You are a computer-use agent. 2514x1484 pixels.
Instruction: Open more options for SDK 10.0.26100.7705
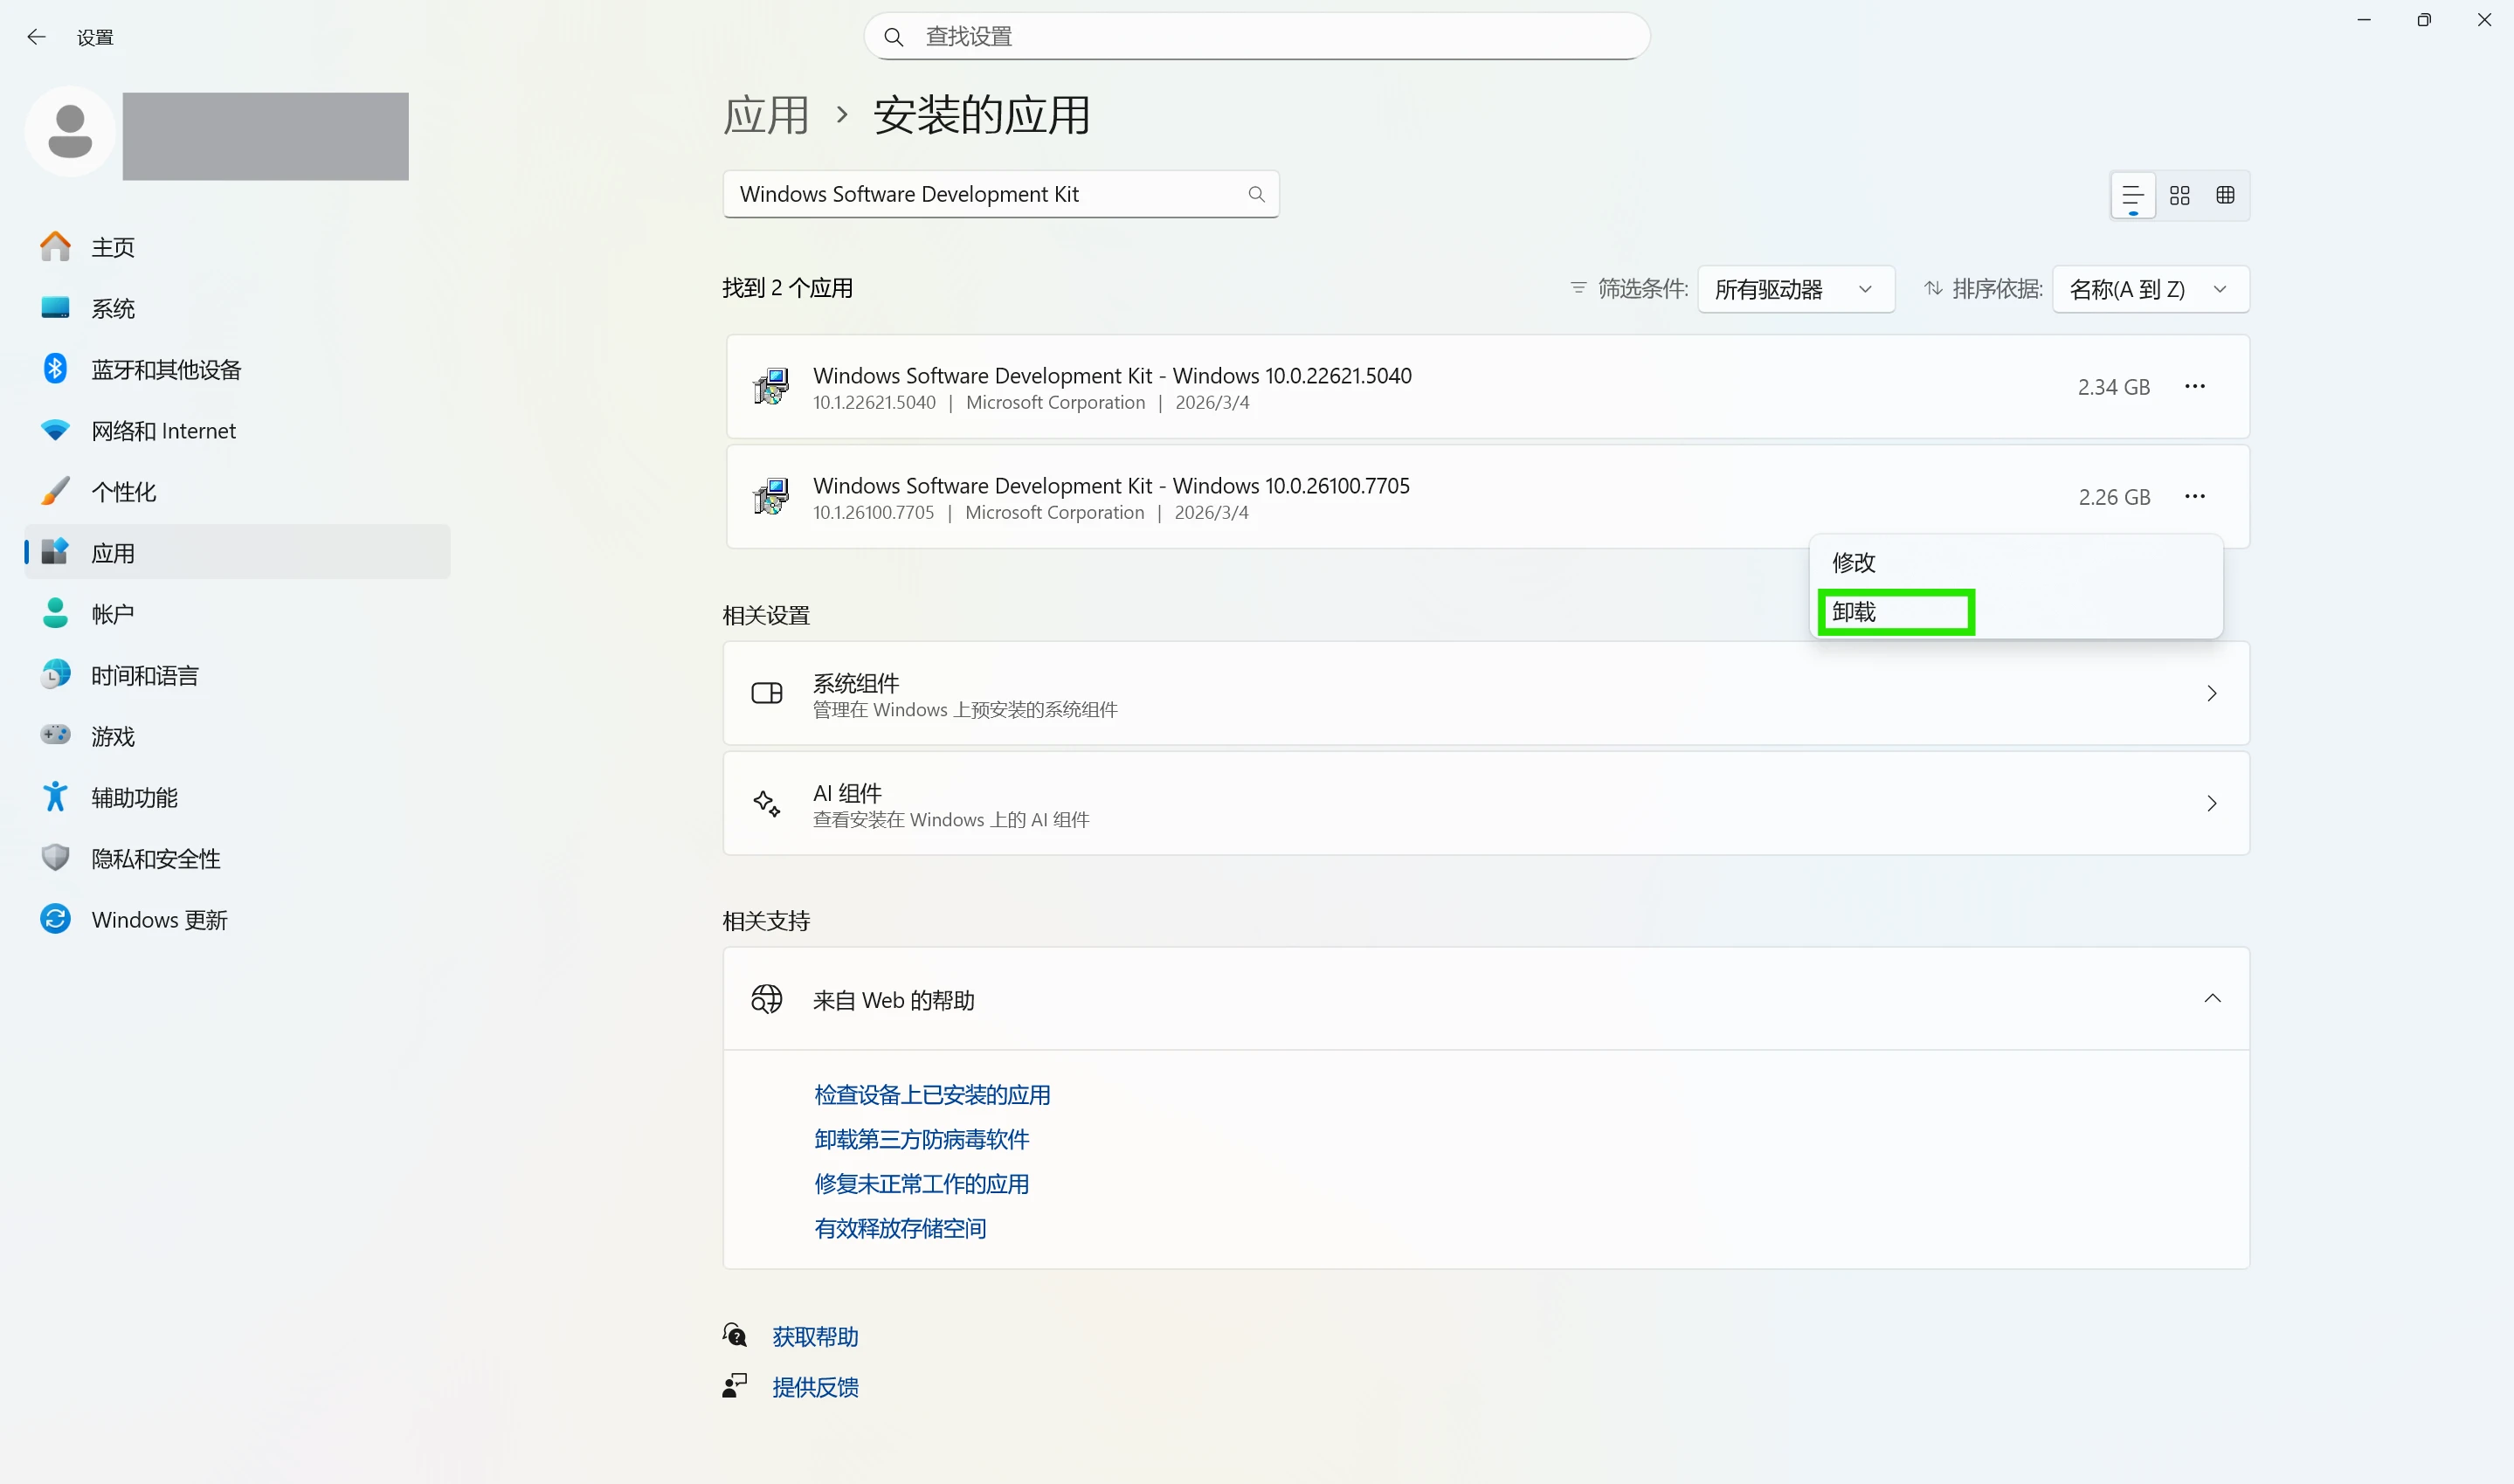point(2194,497)
